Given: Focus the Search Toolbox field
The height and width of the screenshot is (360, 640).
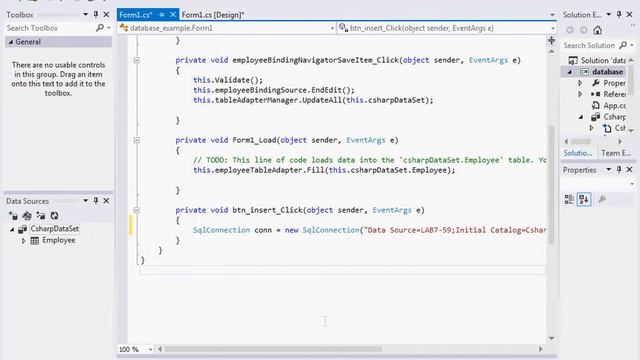Looking at the screenshot, I should click(50, 28).
